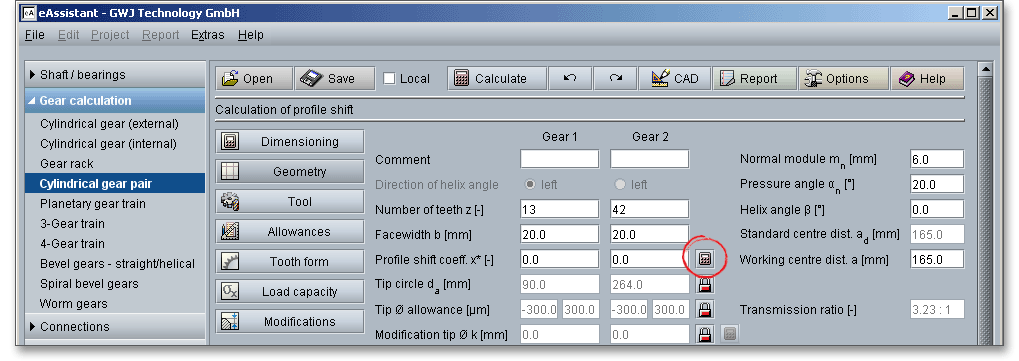The width and height of the screenshot is (1019, 361).
Task: Click the Normal module input field
Action: click(937, 159)
